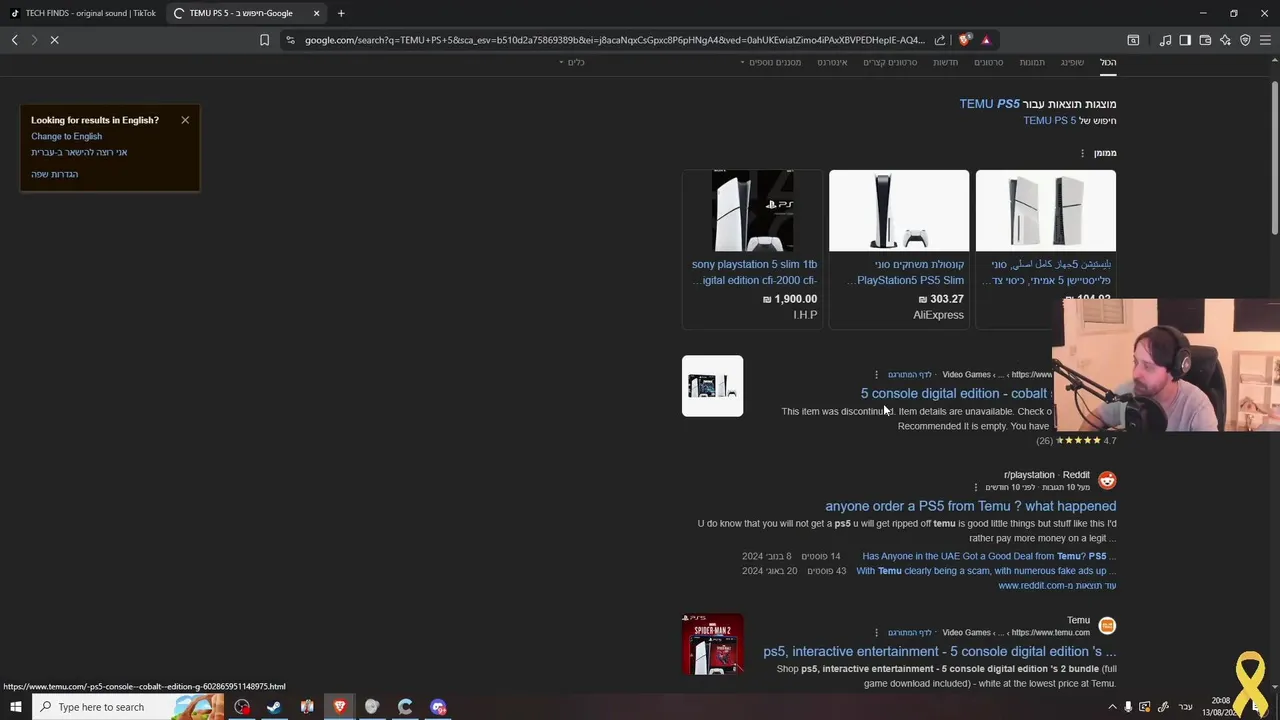Open ps5 interactive entertainment Temu result
The image size is (1280, 720).
pos(940,651)
